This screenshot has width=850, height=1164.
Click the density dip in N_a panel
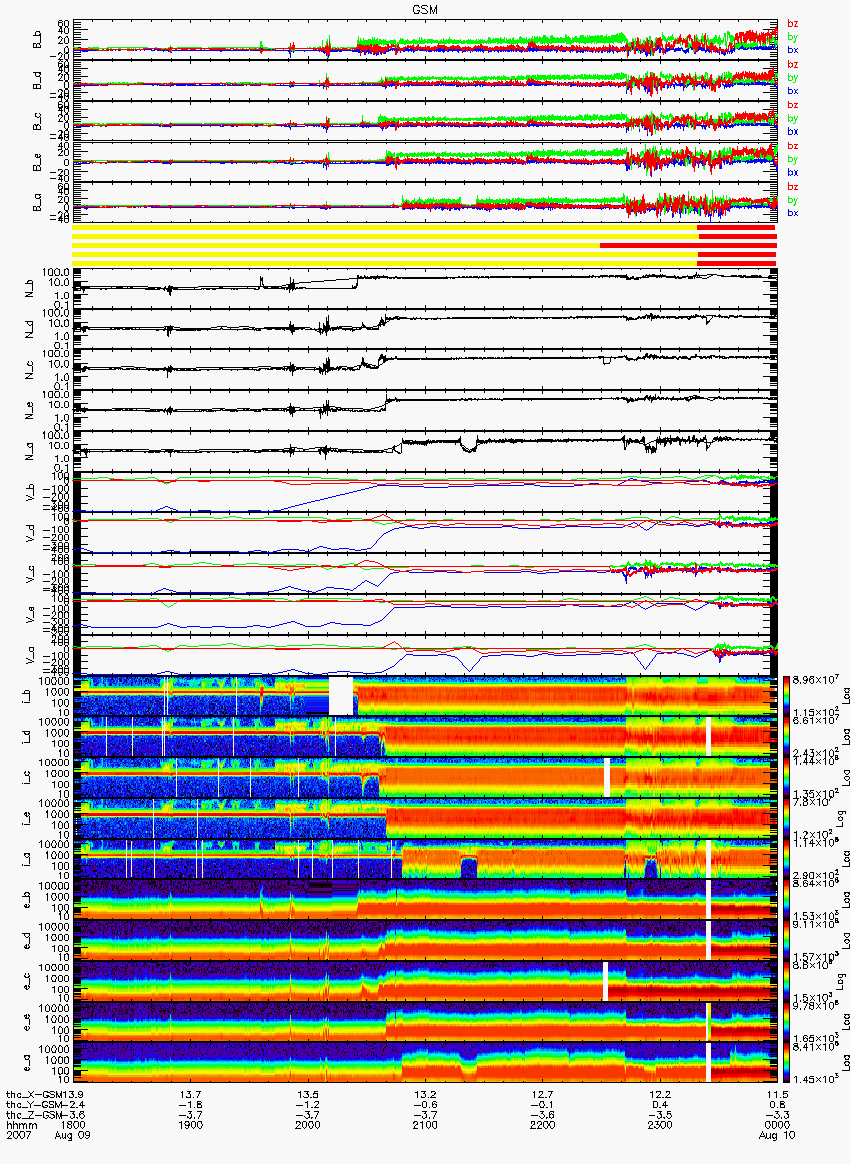(x=468, y=445)
